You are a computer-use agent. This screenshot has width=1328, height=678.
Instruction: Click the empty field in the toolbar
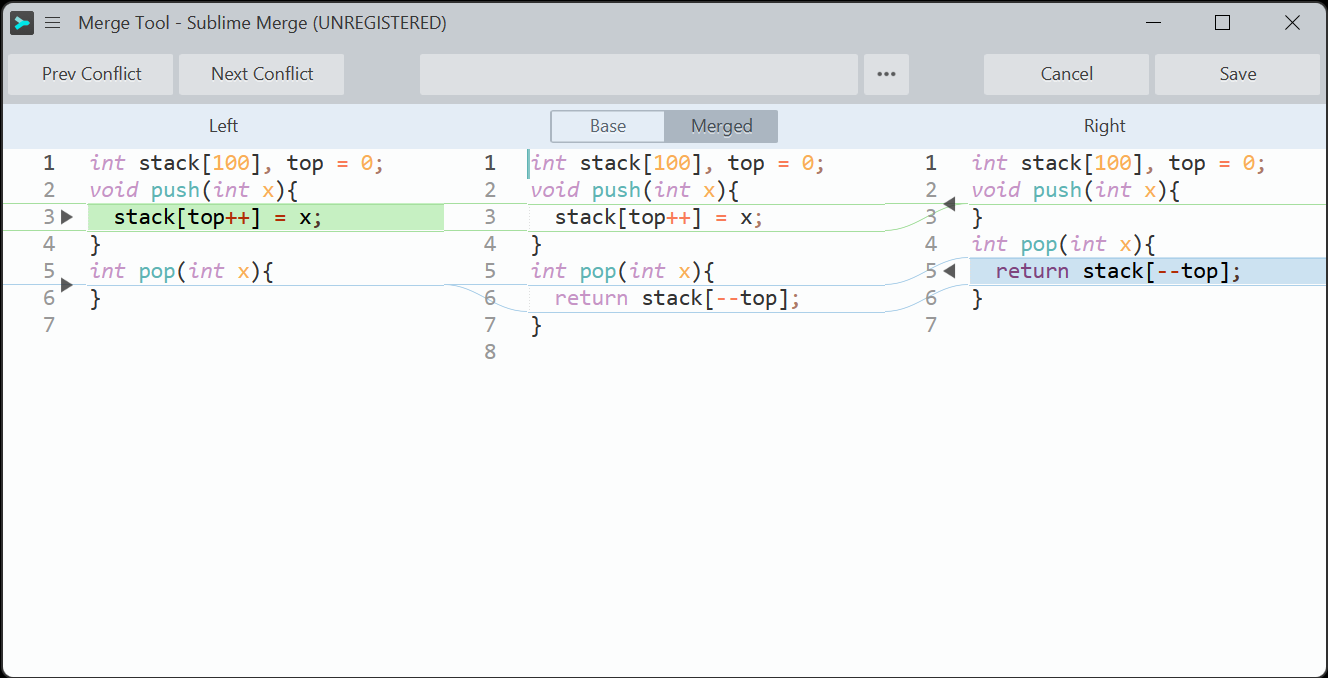click(639, 74)
